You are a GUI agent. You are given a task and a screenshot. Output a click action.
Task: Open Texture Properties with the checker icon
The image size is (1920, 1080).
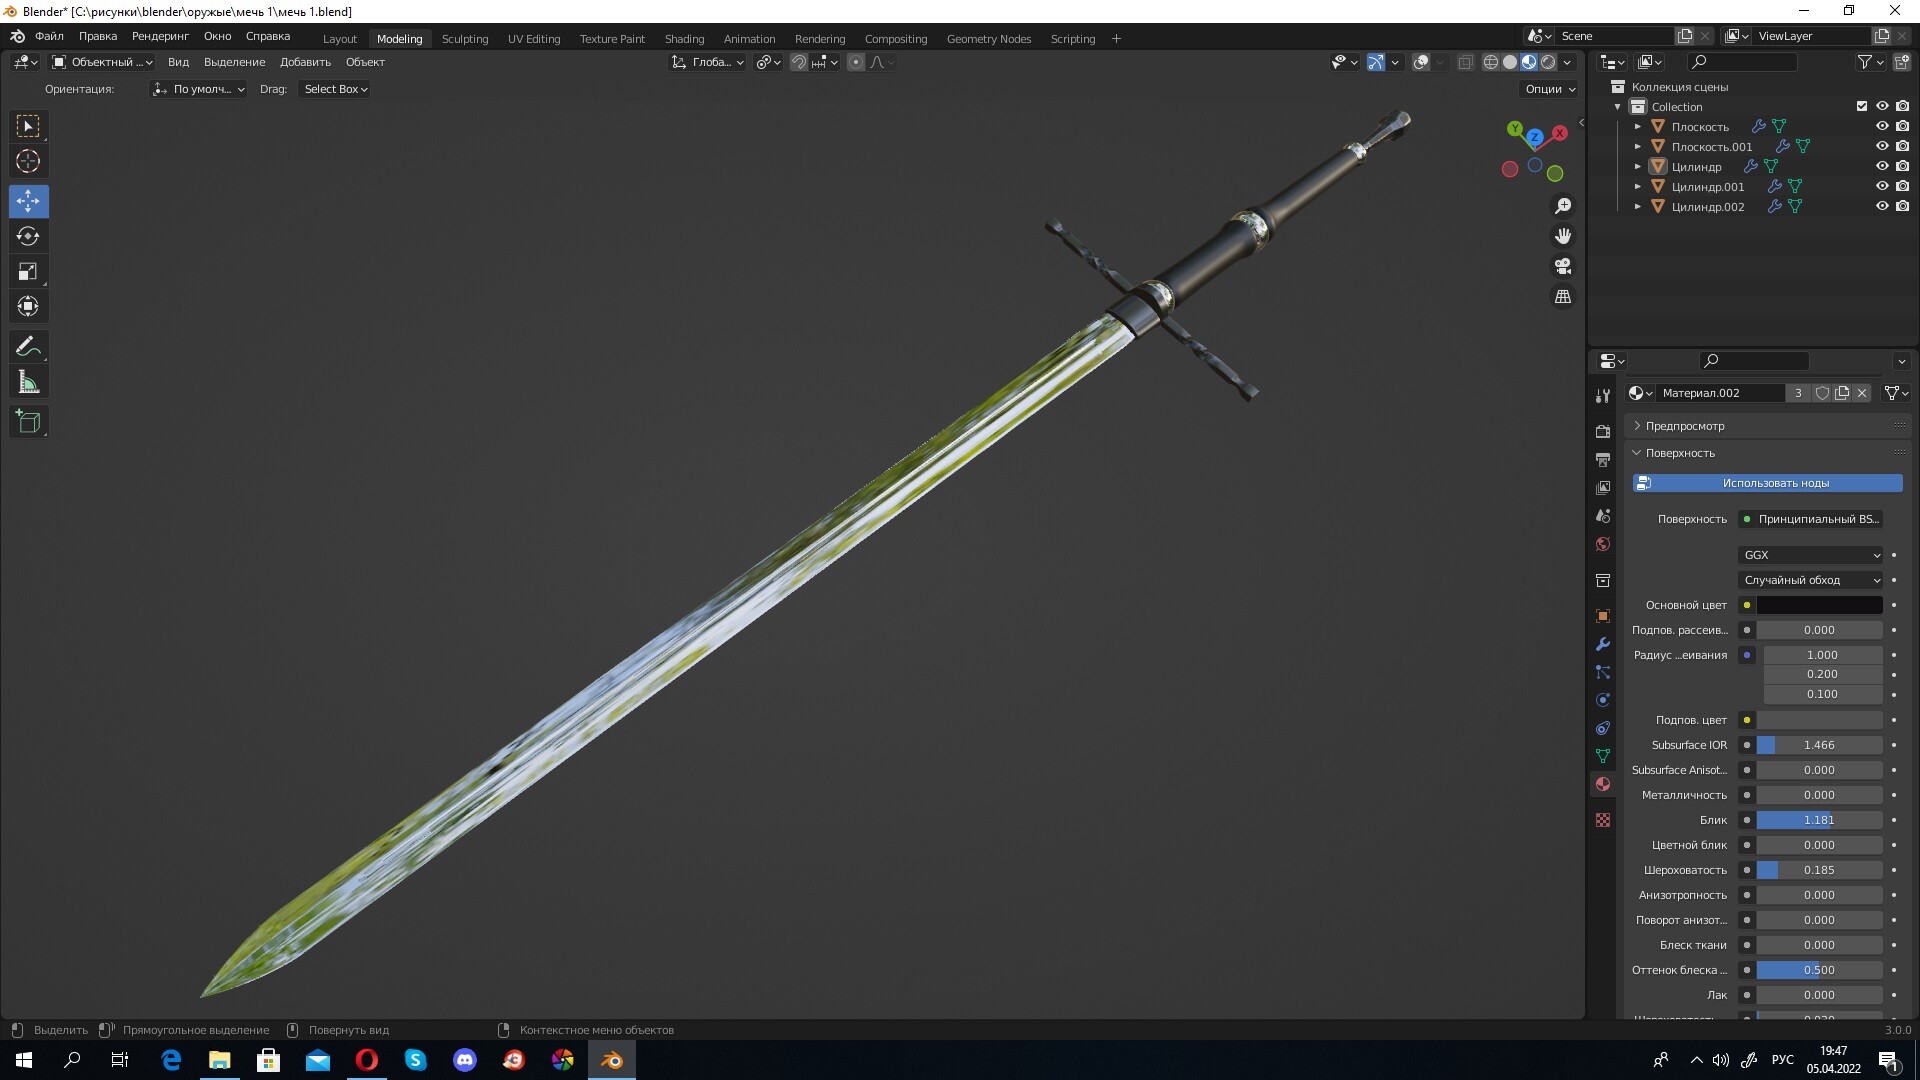pyautogui.click(x=1603, y=819)
